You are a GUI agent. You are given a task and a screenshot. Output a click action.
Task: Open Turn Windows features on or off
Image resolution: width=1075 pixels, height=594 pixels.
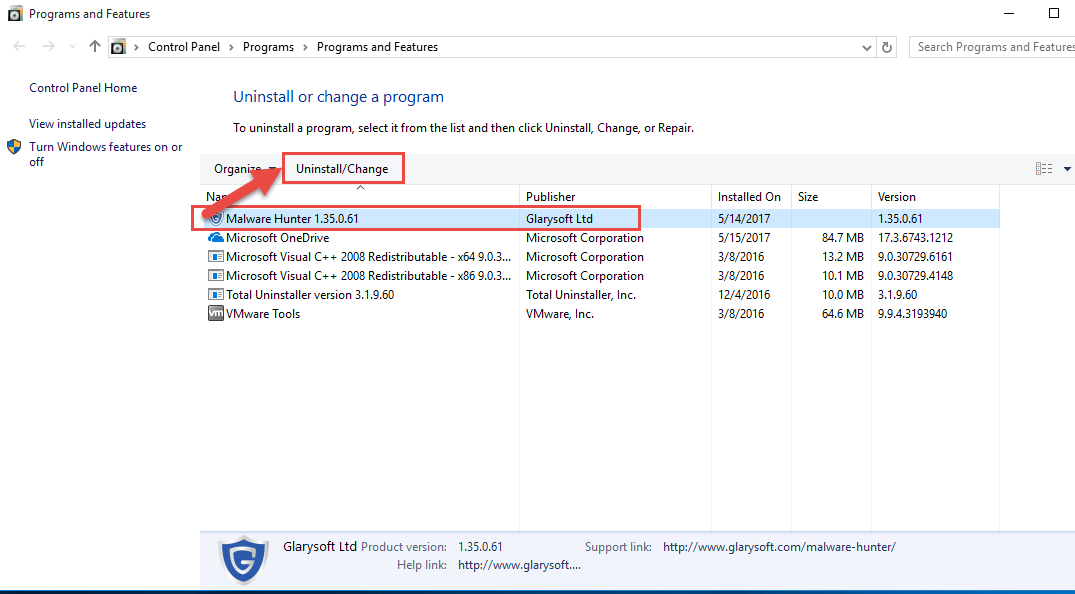106,154
